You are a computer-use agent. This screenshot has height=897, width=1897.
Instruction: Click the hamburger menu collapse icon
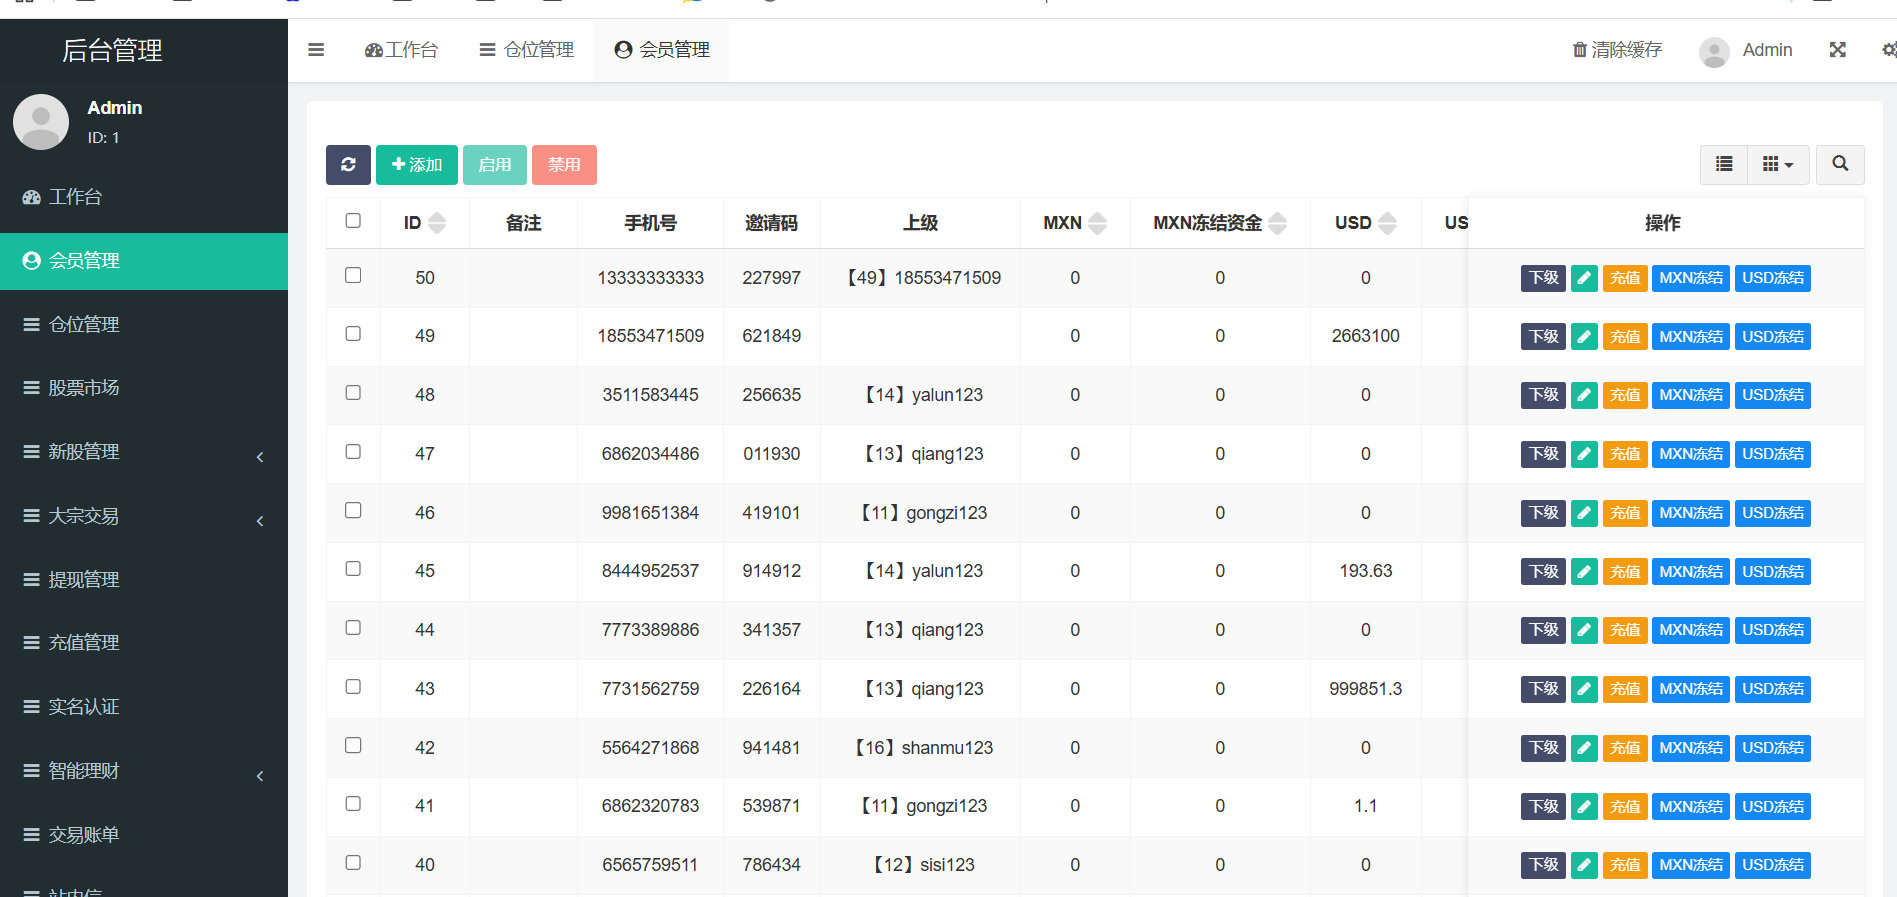pos(316,50)
